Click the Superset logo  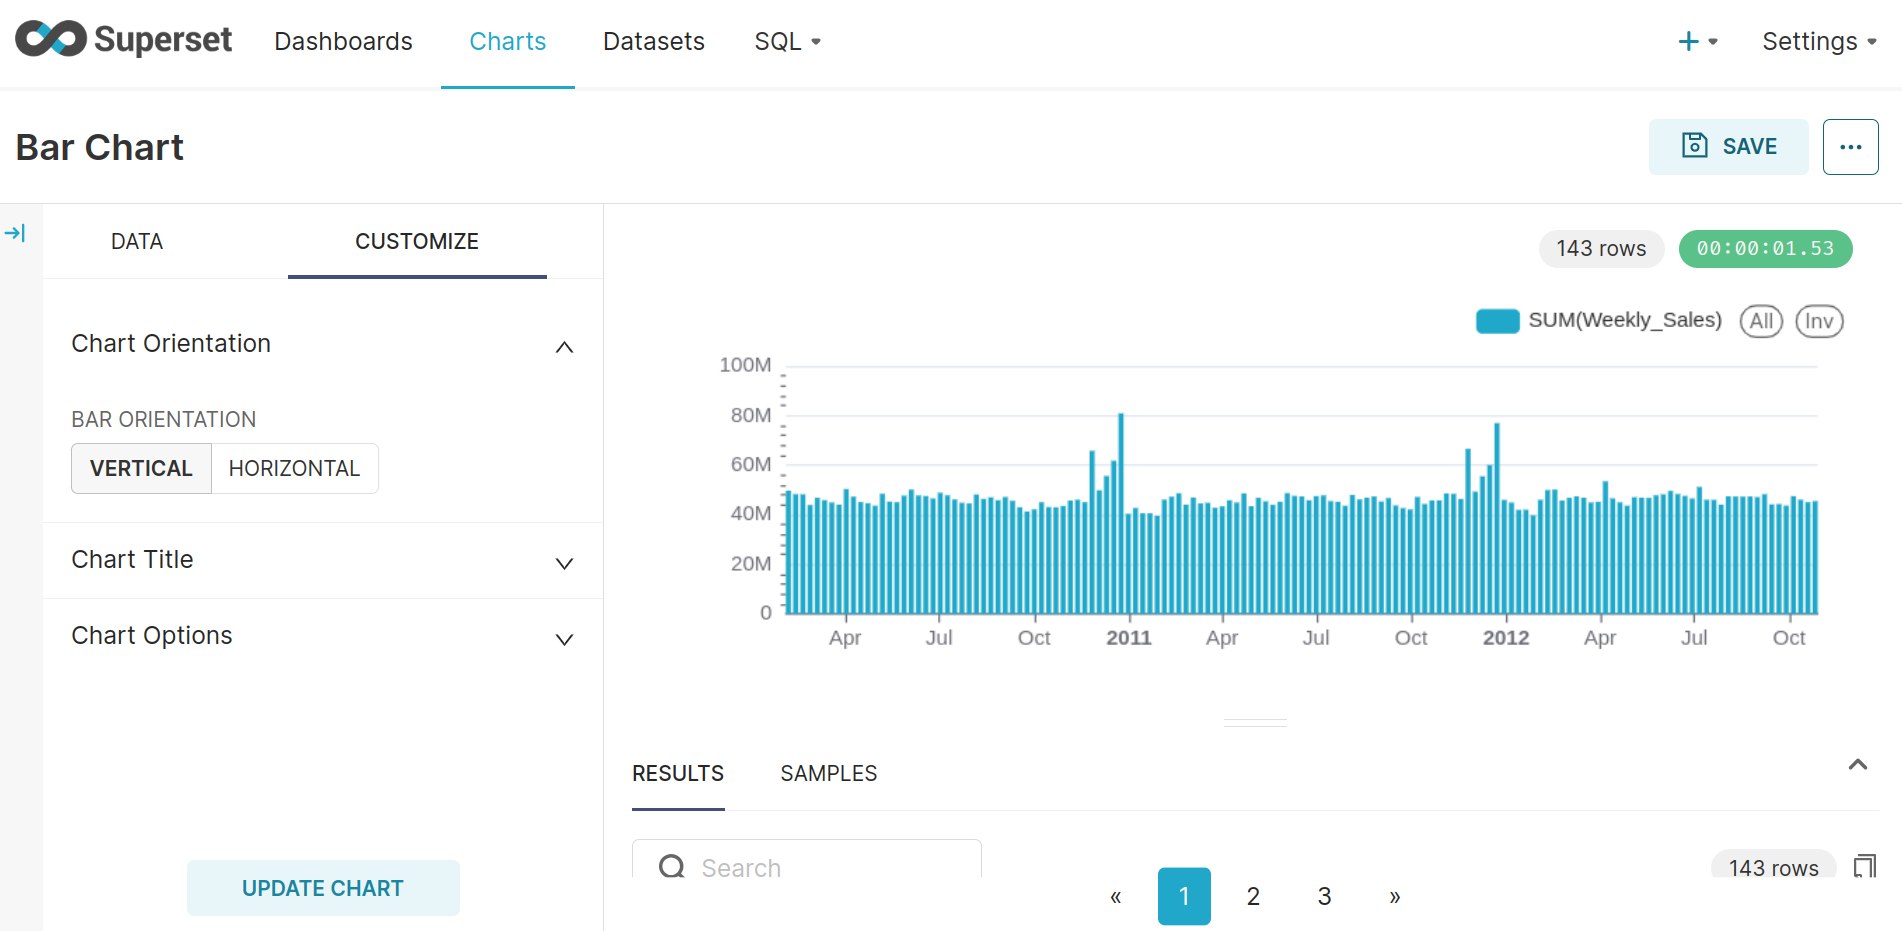click(x=123, y=40)
